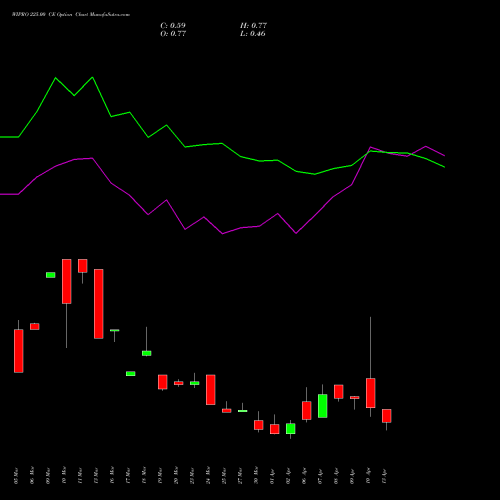
Task: Click the open value "O: 0.77"
Action: tap(173, 34)
